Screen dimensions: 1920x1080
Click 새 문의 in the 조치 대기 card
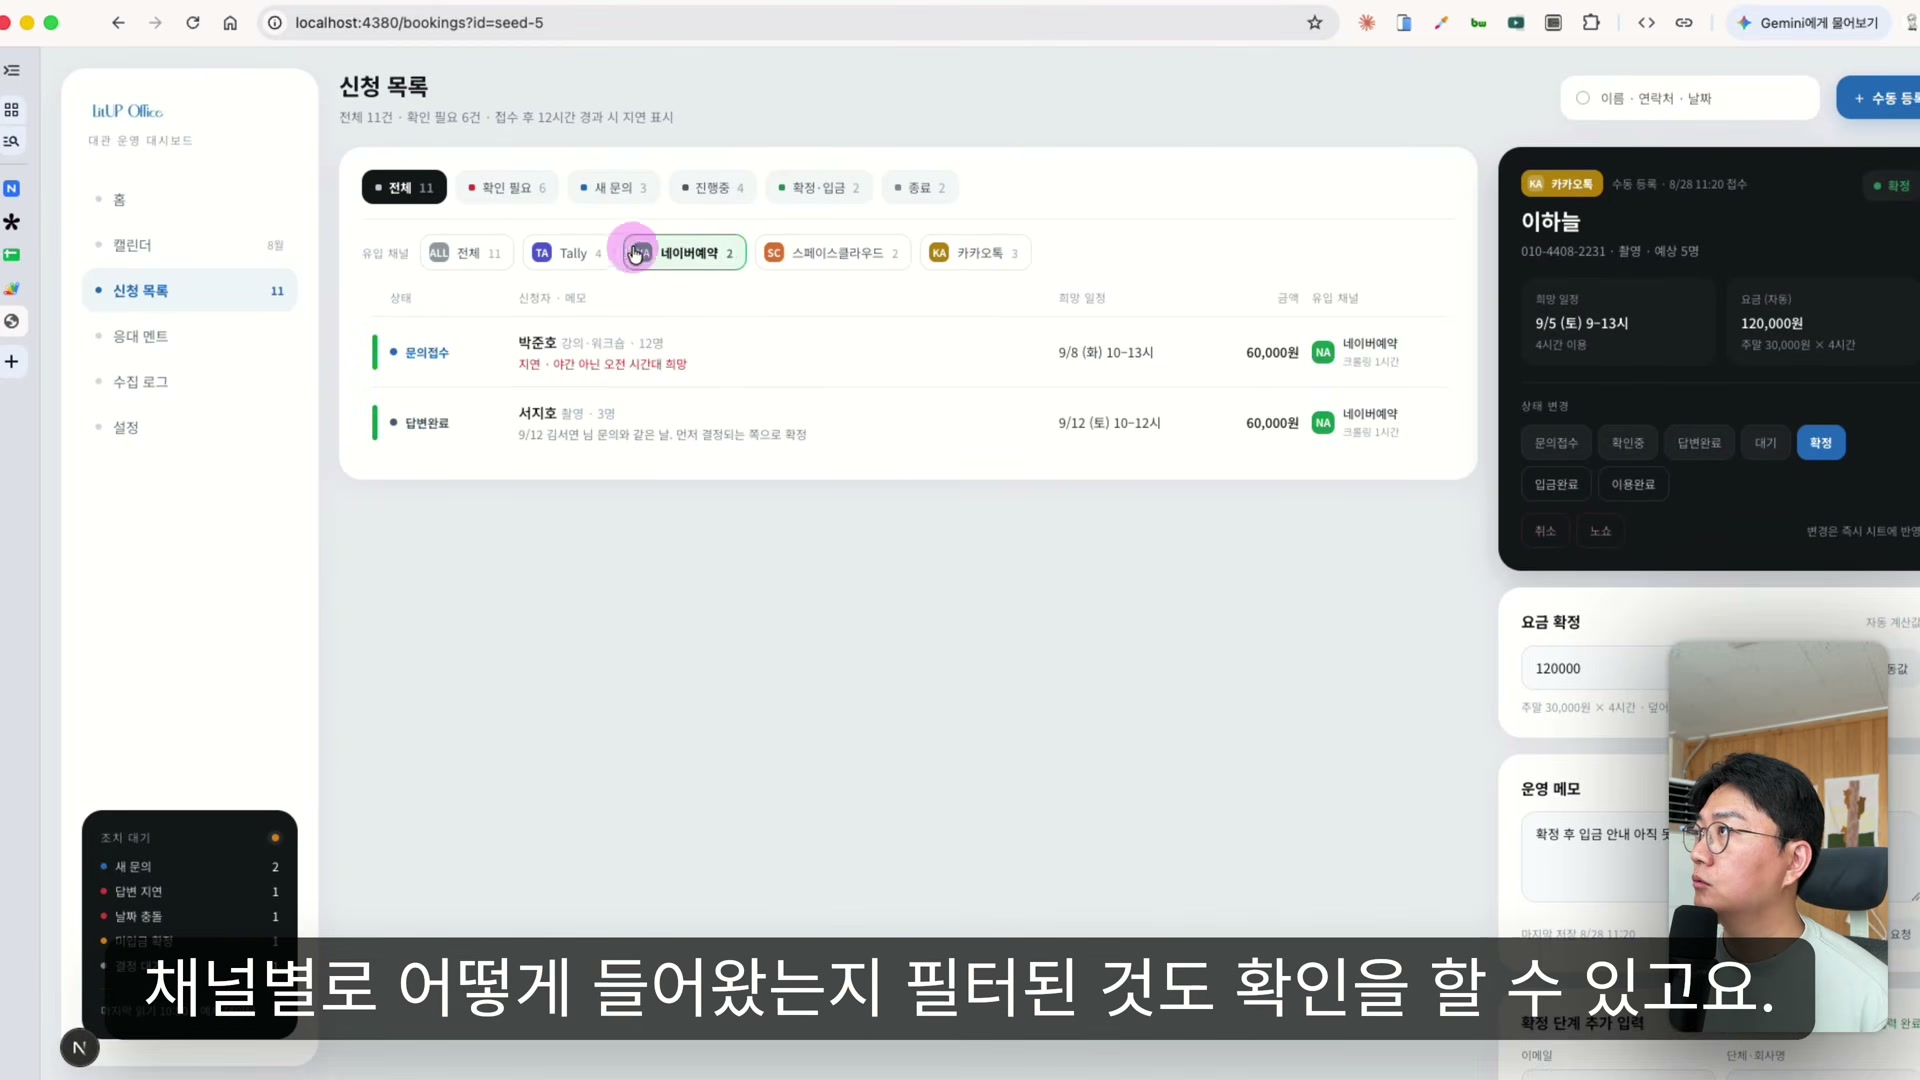[x=189, y=866]
